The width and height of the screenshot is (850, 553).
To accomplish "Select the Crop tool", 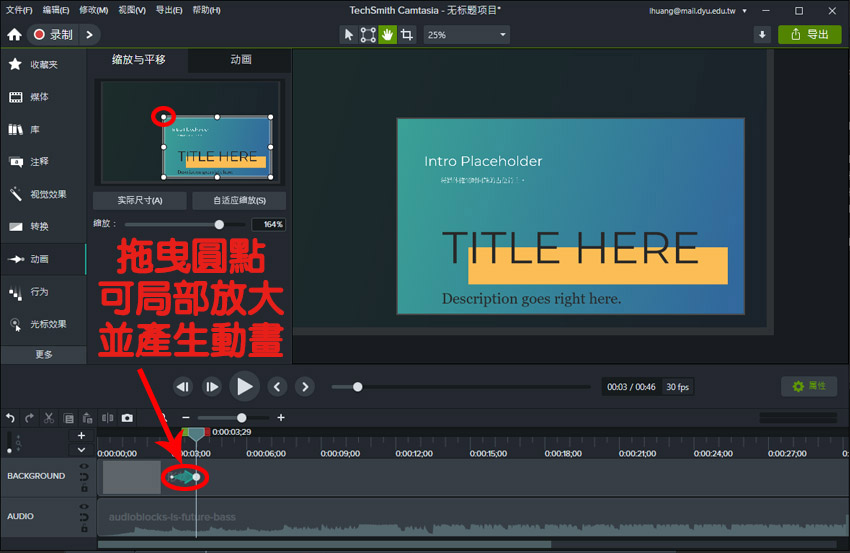I will tap(407, 35).
